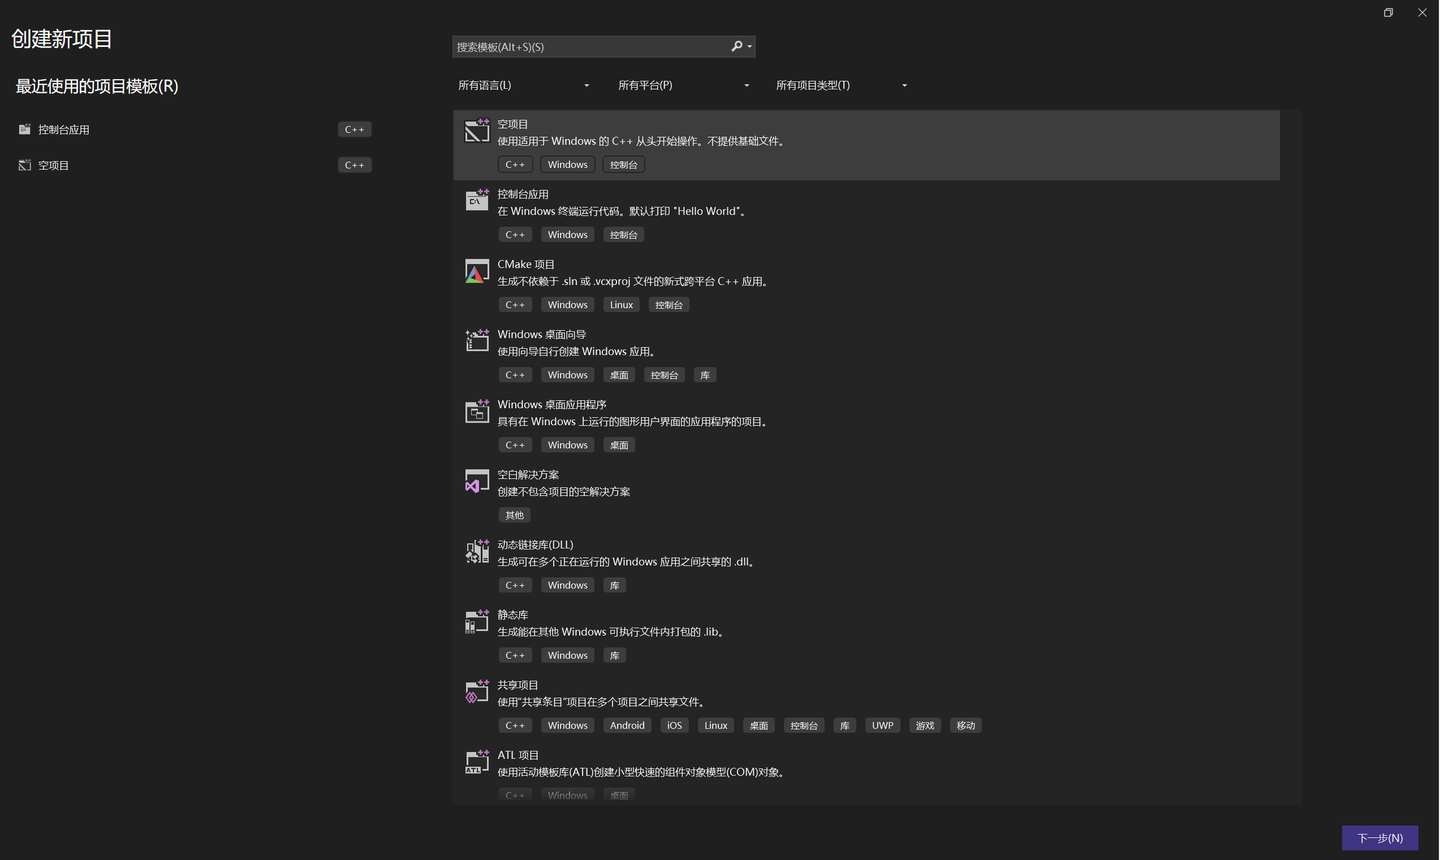Click the Windows 桌面向导 template icon
The height and width of the screenshot is (860, 1440).
[477, 340]
